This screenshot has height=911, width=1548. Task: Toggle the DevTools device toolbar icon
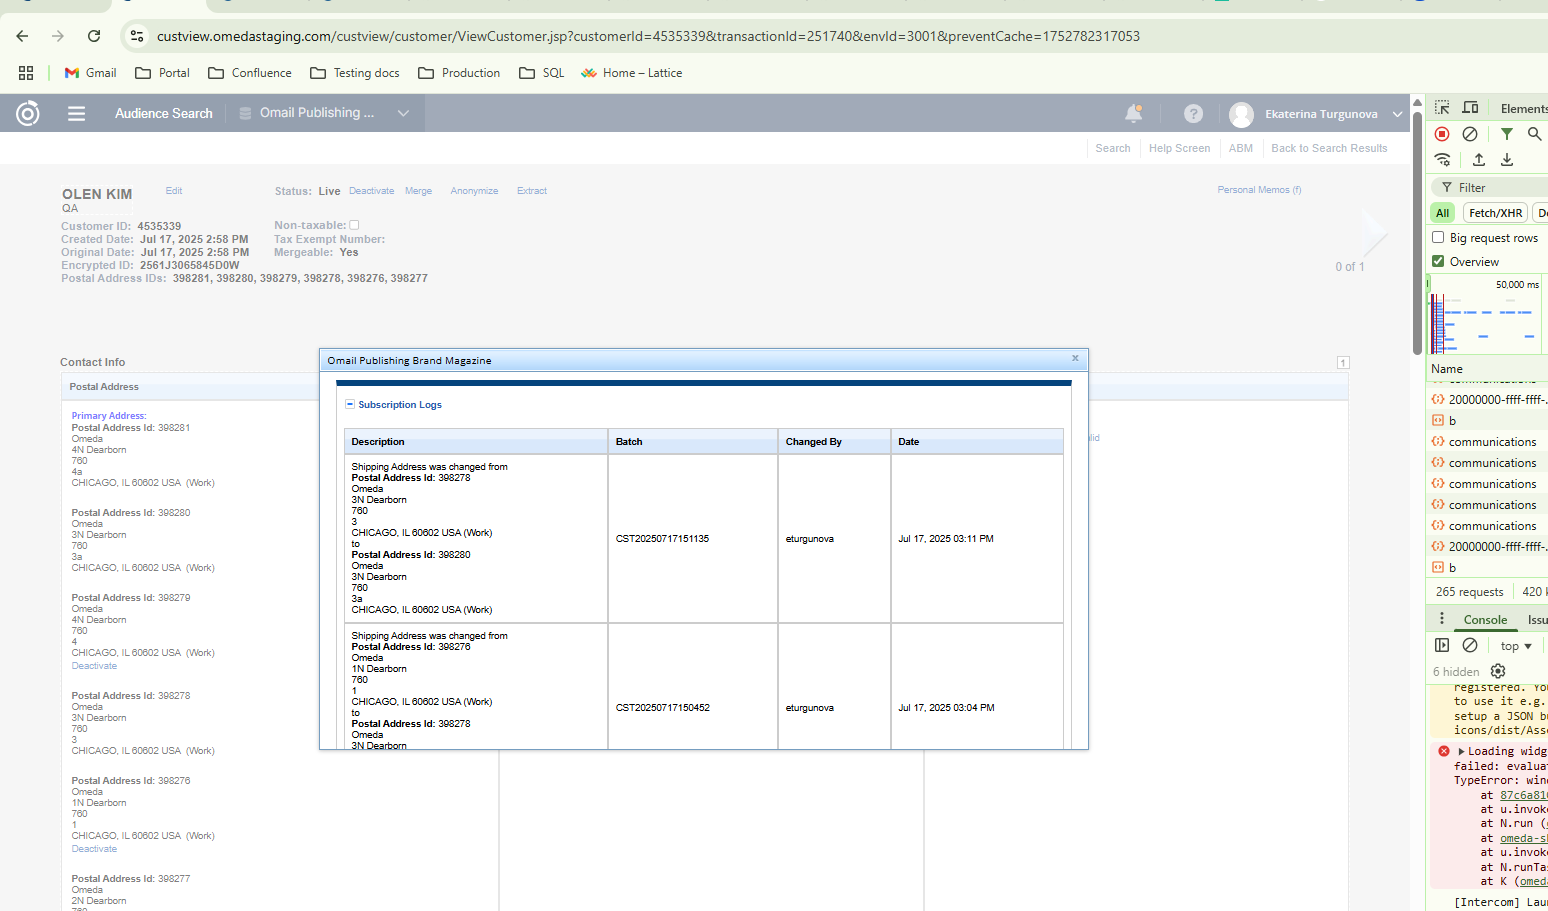tap(1470, 108)
